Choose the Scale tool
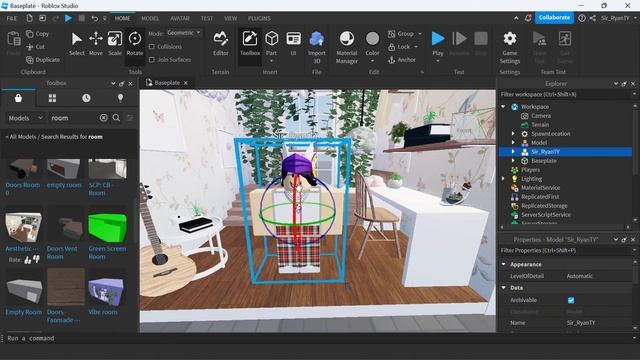This screenshot has height=360, width=640. click(115, 43)
